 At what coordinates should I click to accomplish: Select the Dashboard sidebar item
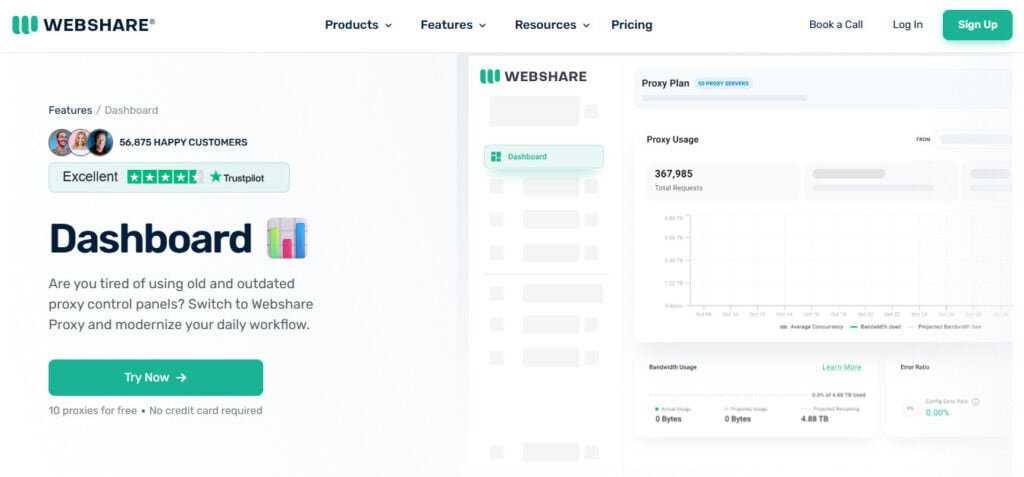[x=543, y=157]
